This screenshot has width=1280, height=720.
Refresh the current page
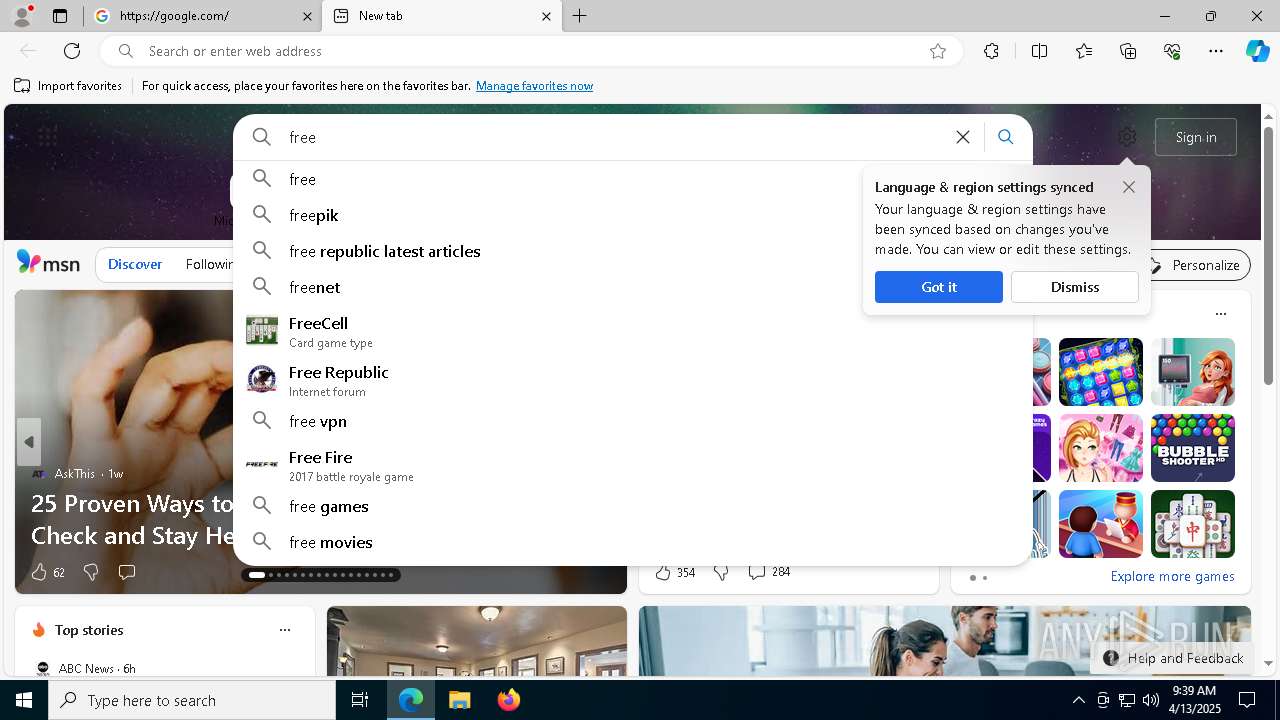(72, 51)
